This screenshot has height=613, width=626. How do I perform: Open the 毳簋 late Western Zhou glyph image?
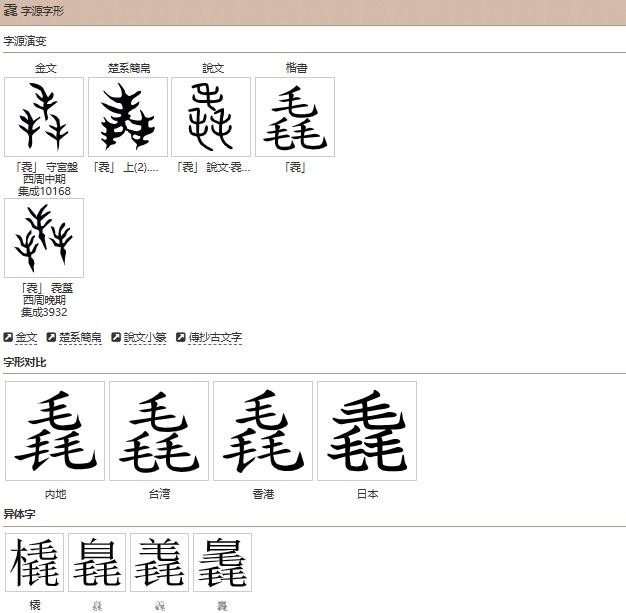tap(44, 238)
